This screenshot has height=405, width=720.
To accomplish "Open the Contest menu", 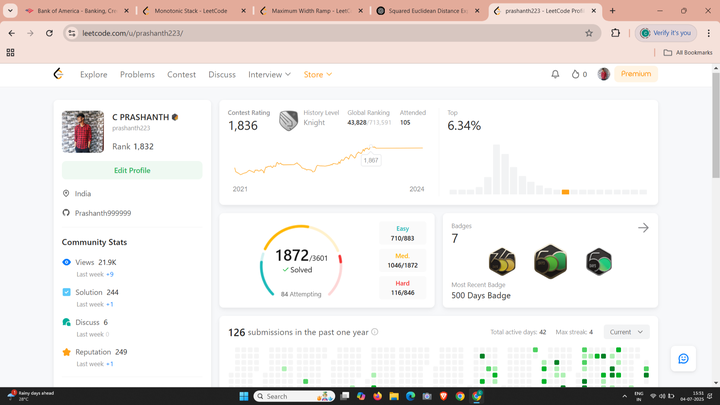I will (181, 74).
